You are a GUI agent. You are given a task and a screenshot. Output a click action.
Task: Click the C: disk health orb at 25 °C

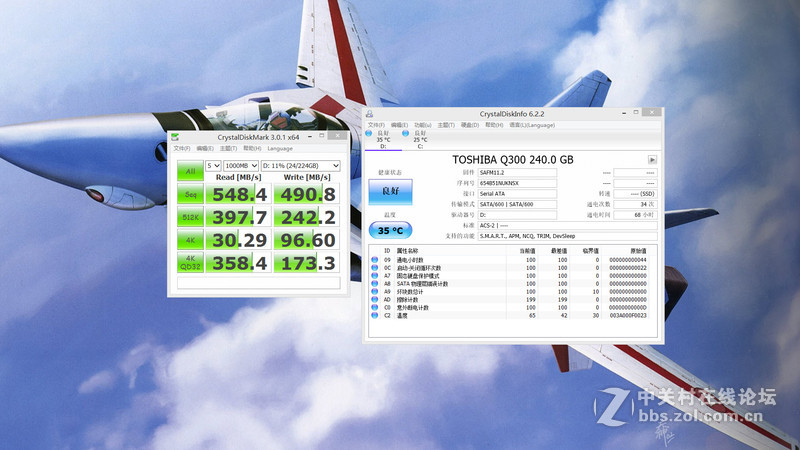(405, 134)
